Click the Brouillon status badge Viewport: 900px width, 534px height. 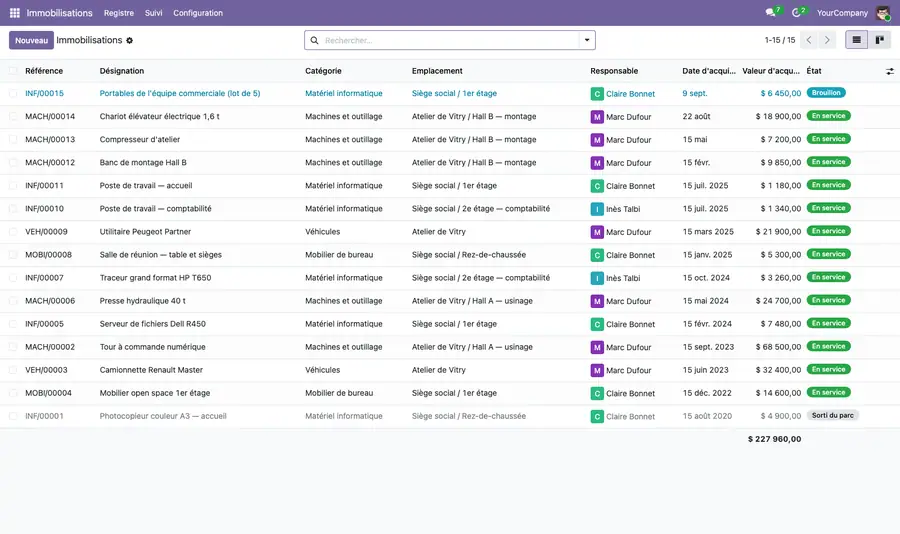pyautogui.click(x=826, y=92)
